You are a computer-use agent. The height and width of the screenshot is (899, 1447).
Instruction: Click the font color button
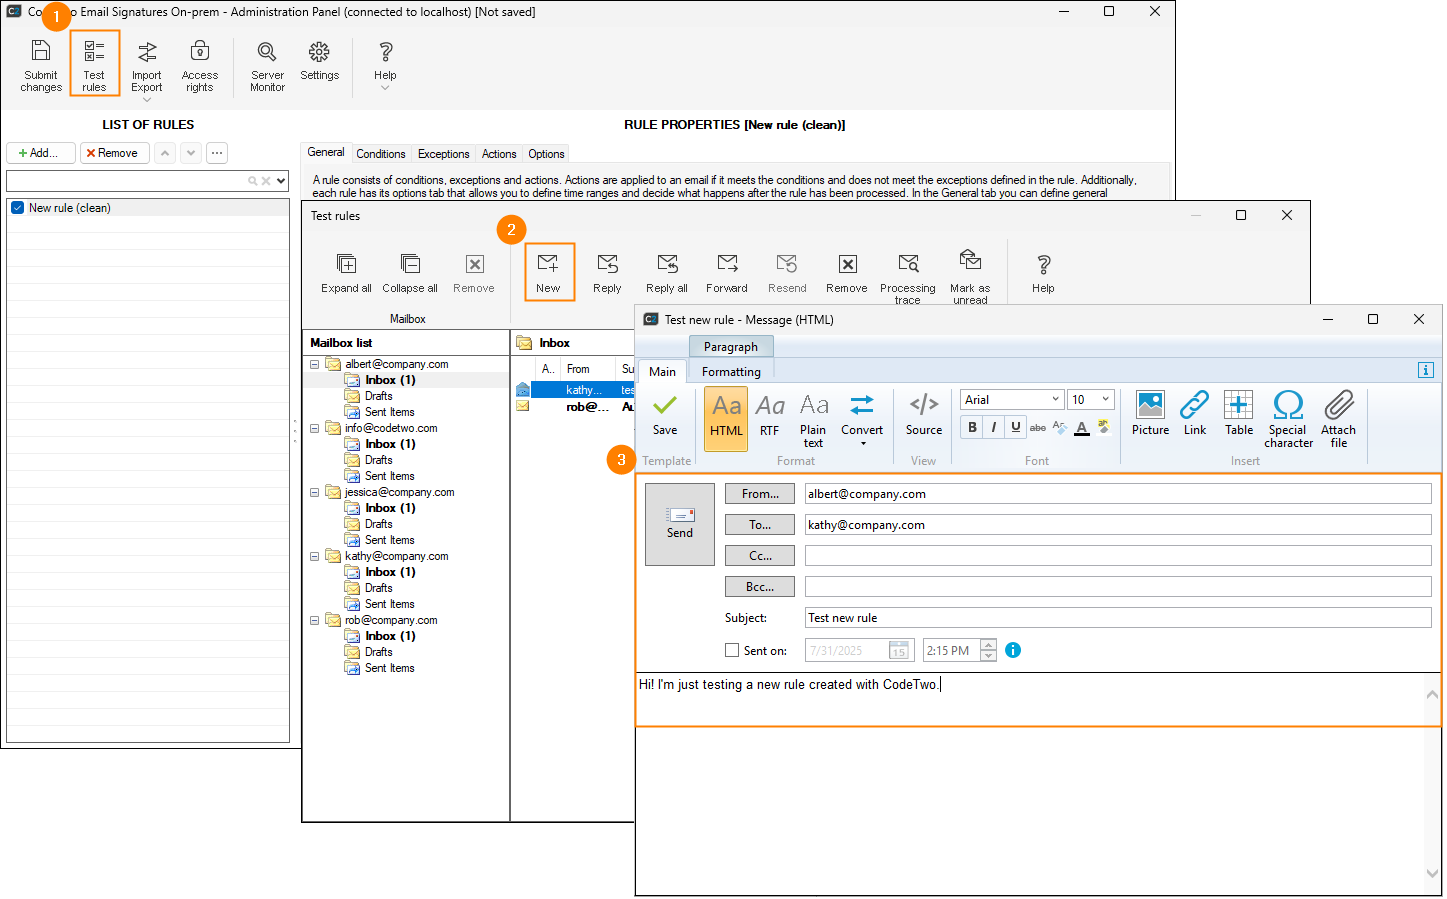[x=1082, y=427]
